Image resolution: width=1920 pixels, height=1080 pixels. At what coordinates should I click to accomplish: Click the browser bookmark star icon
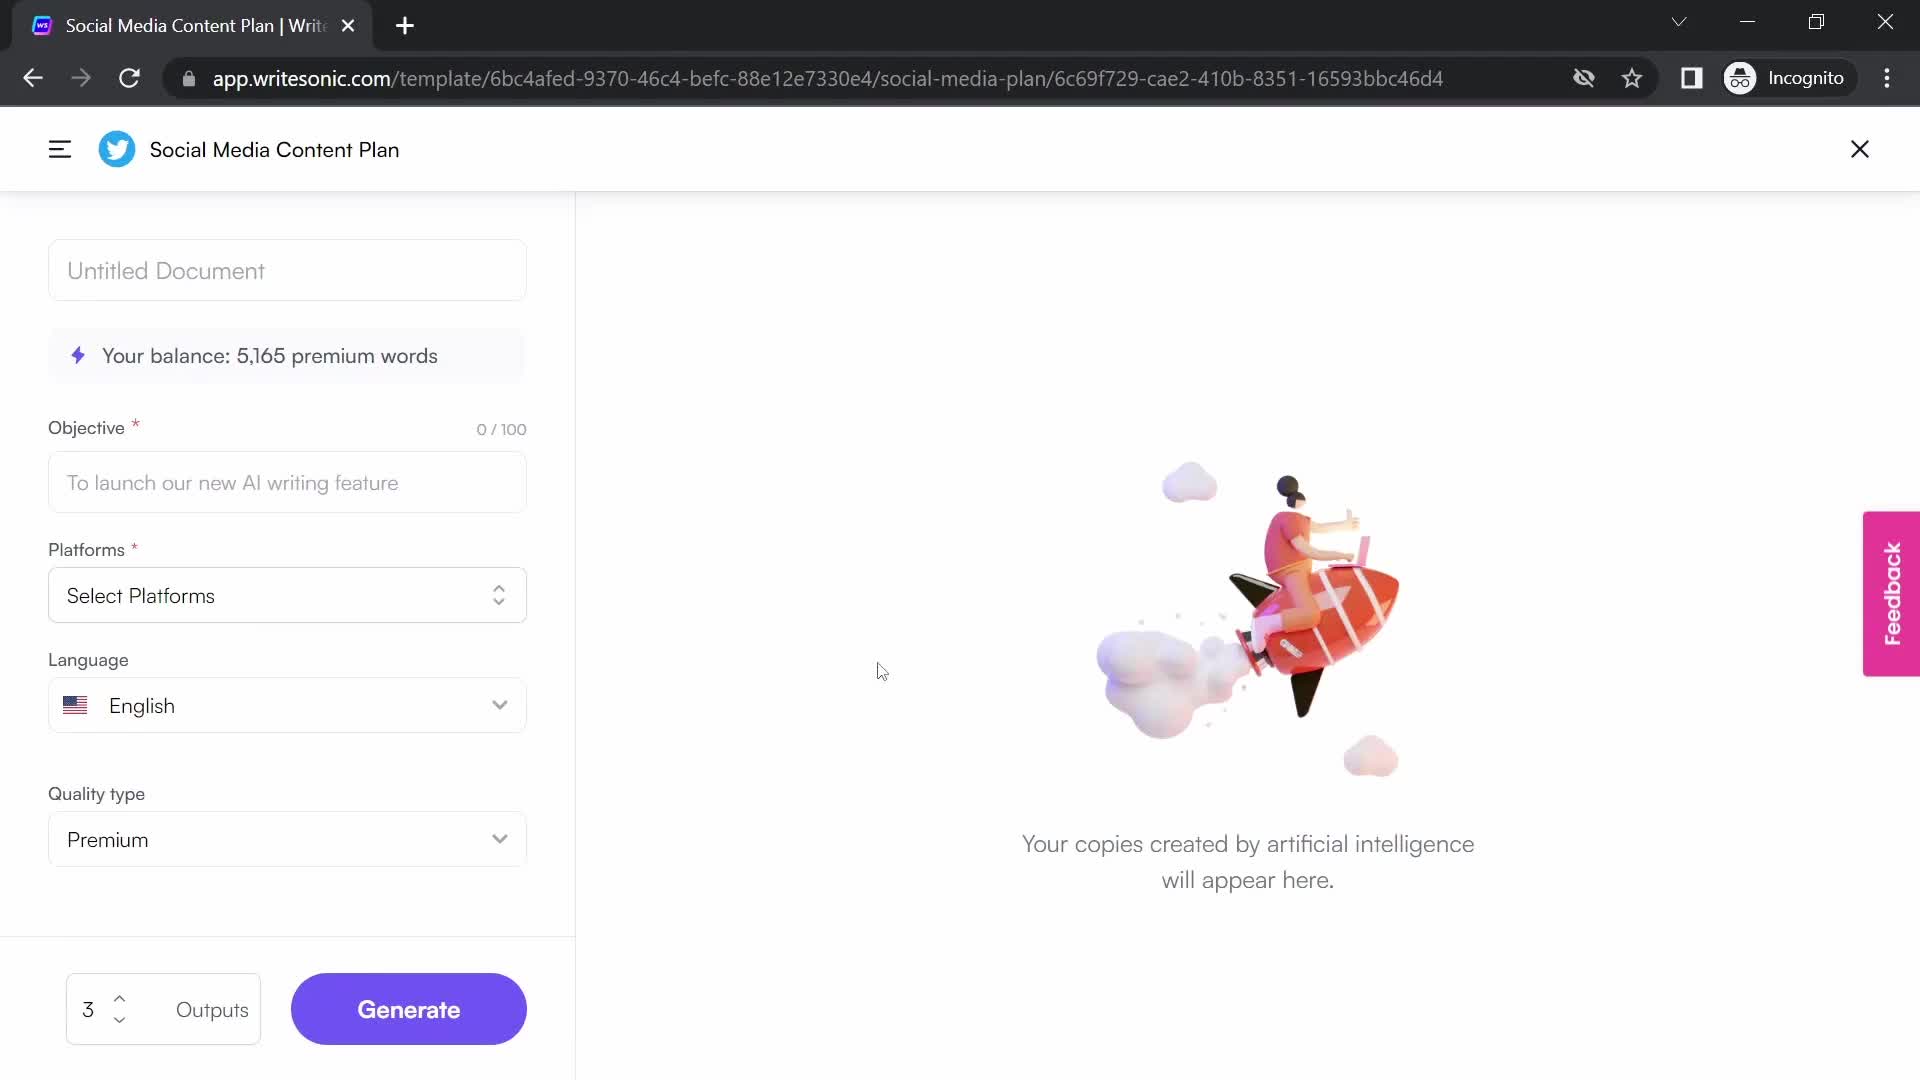tap(1633, 79)
